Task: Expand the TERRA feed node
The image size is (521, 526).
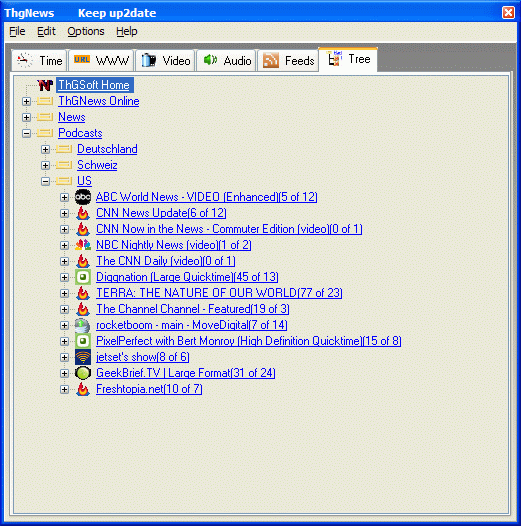Action: pyautogui.click(x=64, y=294)
